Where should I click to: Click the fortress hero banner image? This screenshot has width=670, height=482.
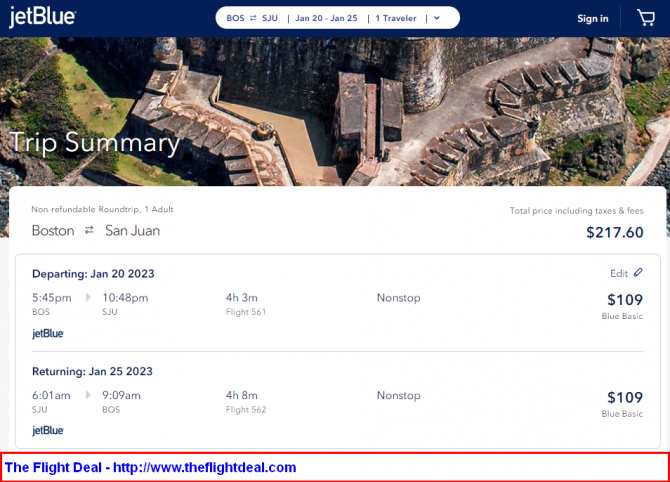click(x=400, y=100)
